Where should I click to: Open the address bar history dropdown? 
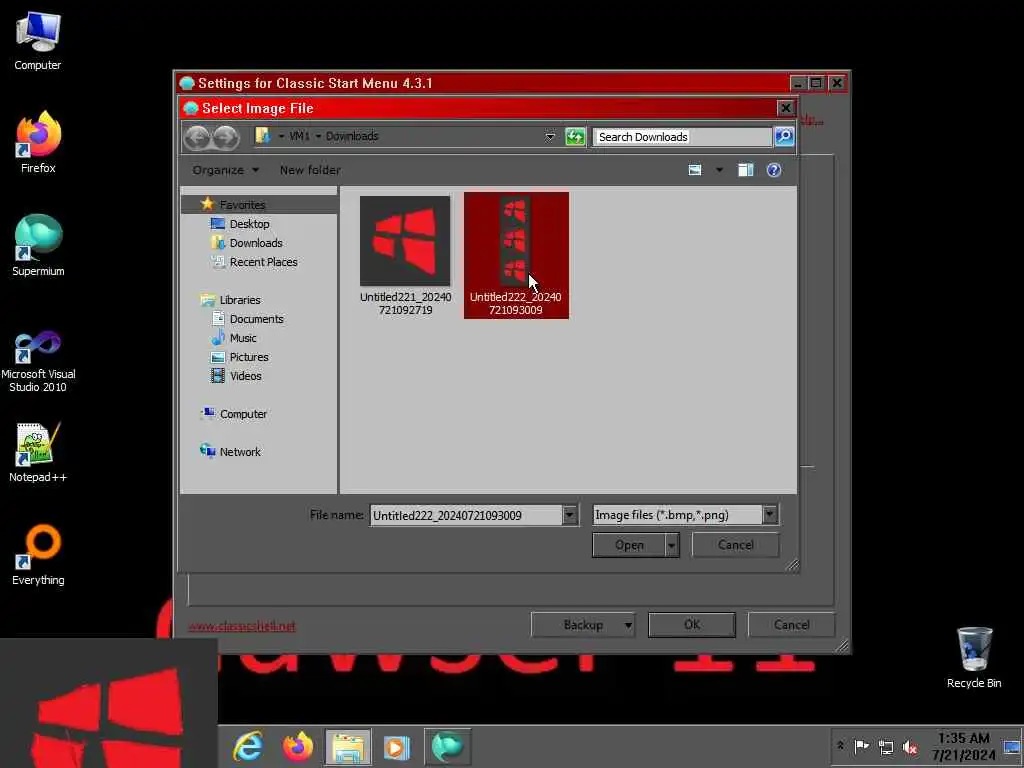pos(550,136)
